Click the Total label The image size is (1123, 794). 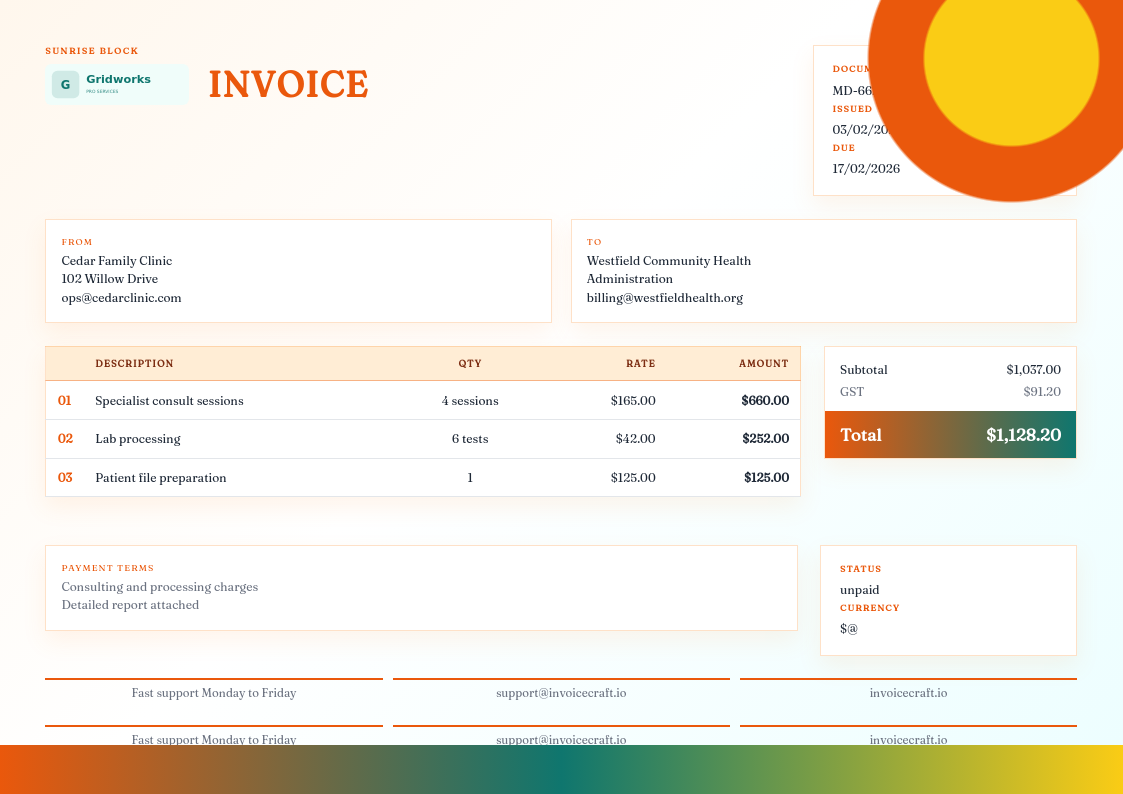[x=861, y=435]
